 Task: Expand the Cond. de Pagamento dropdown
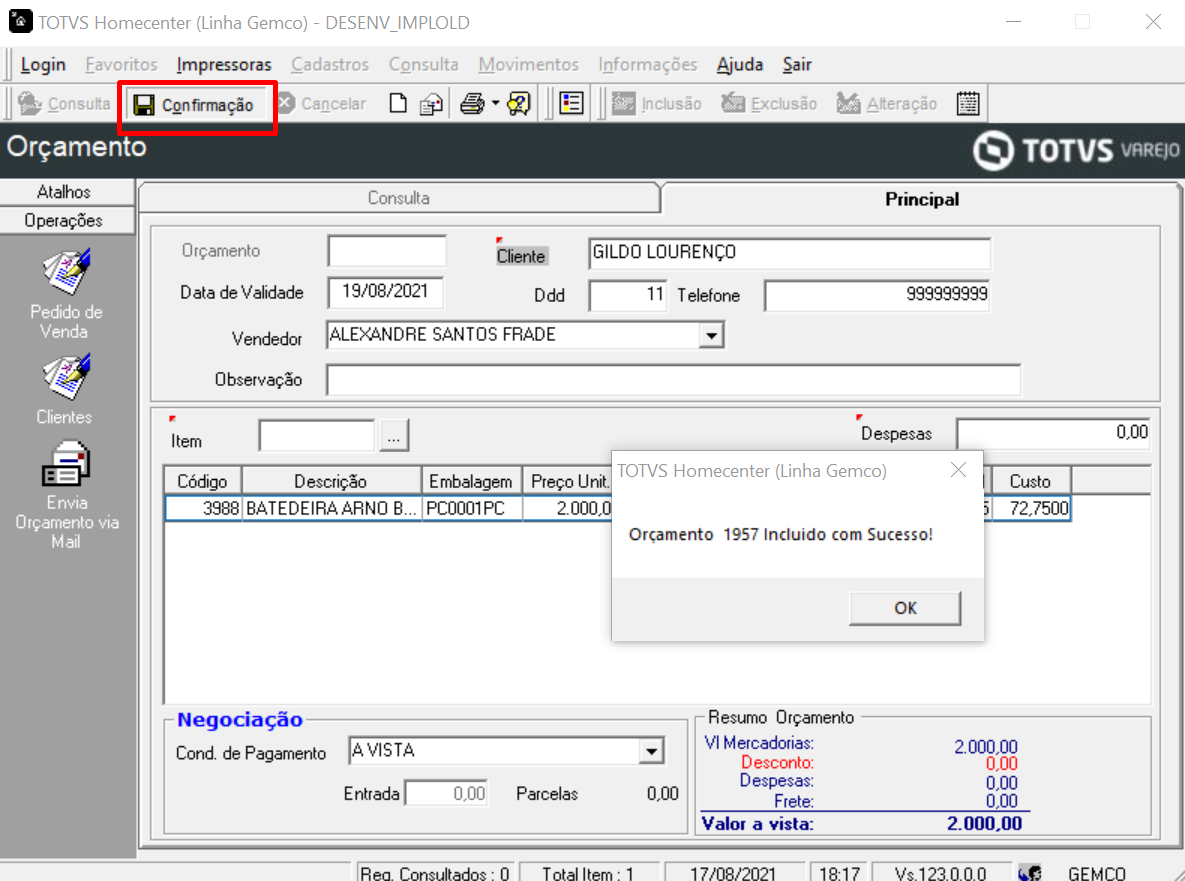click(x=651, y=751)
